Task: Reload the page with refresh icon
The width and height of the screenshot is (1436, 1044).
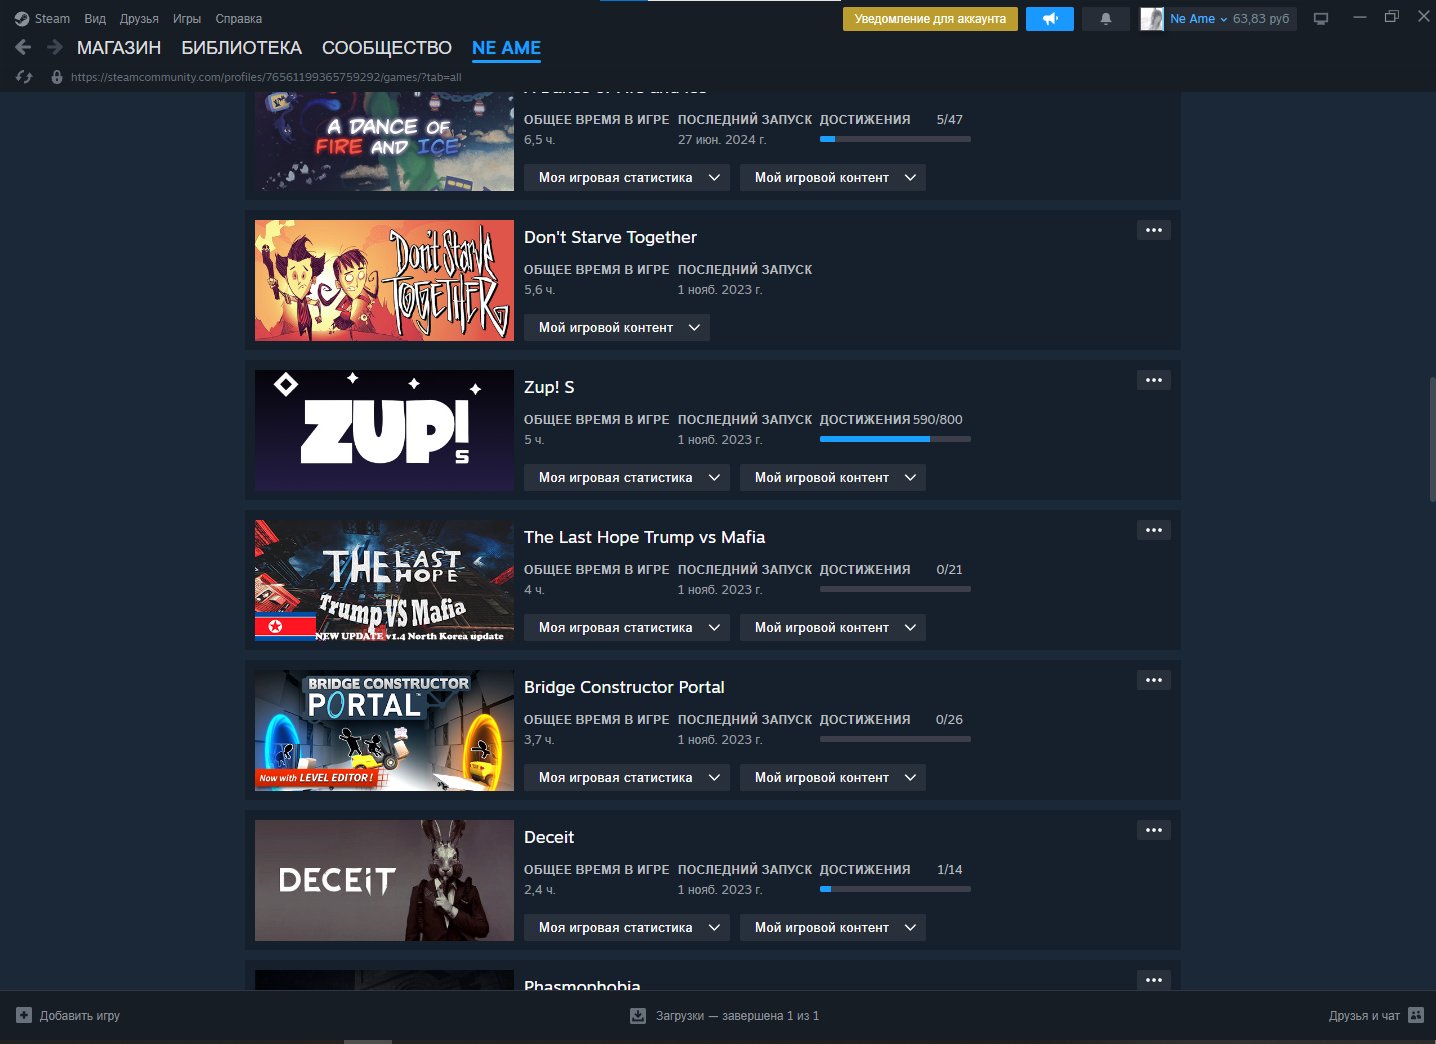Action: point(25,77)
